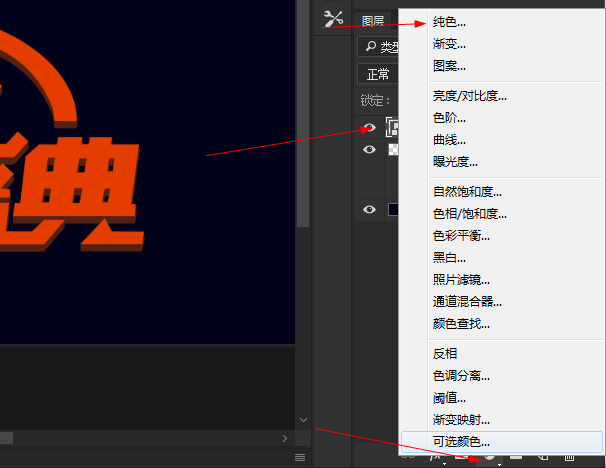Image resolution: width=606 pixels, height=468 pixels.
Task: Choose 色相/饱和度... adjustment
Action: click(469, 213)
